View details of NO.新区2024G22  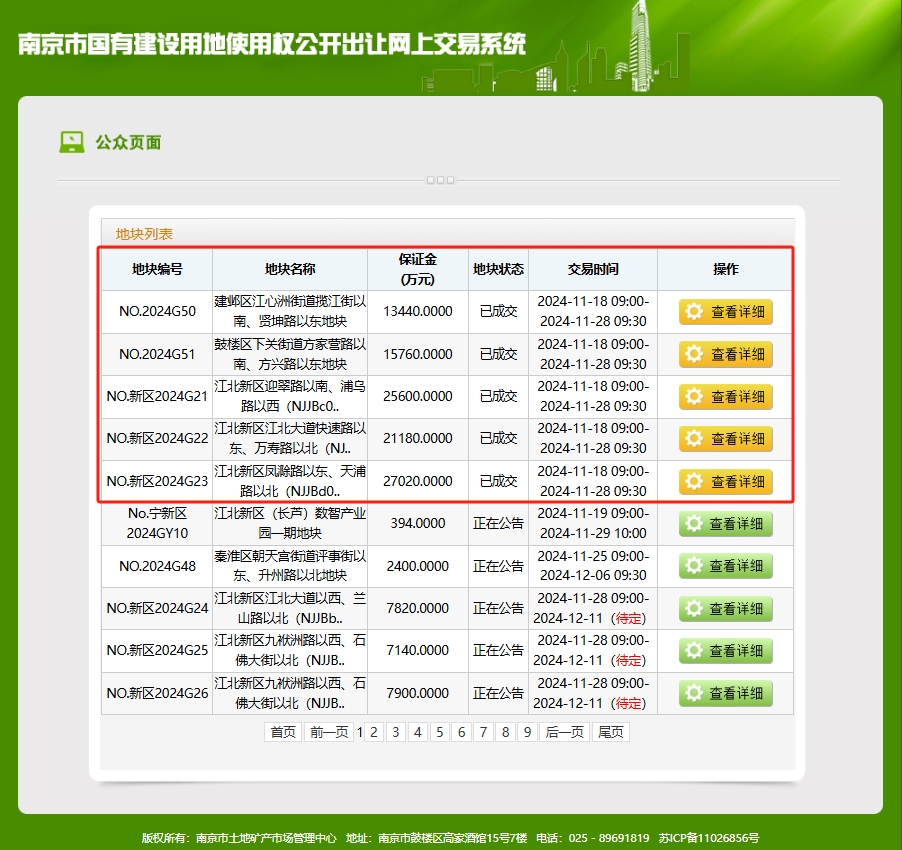[725, 439]
